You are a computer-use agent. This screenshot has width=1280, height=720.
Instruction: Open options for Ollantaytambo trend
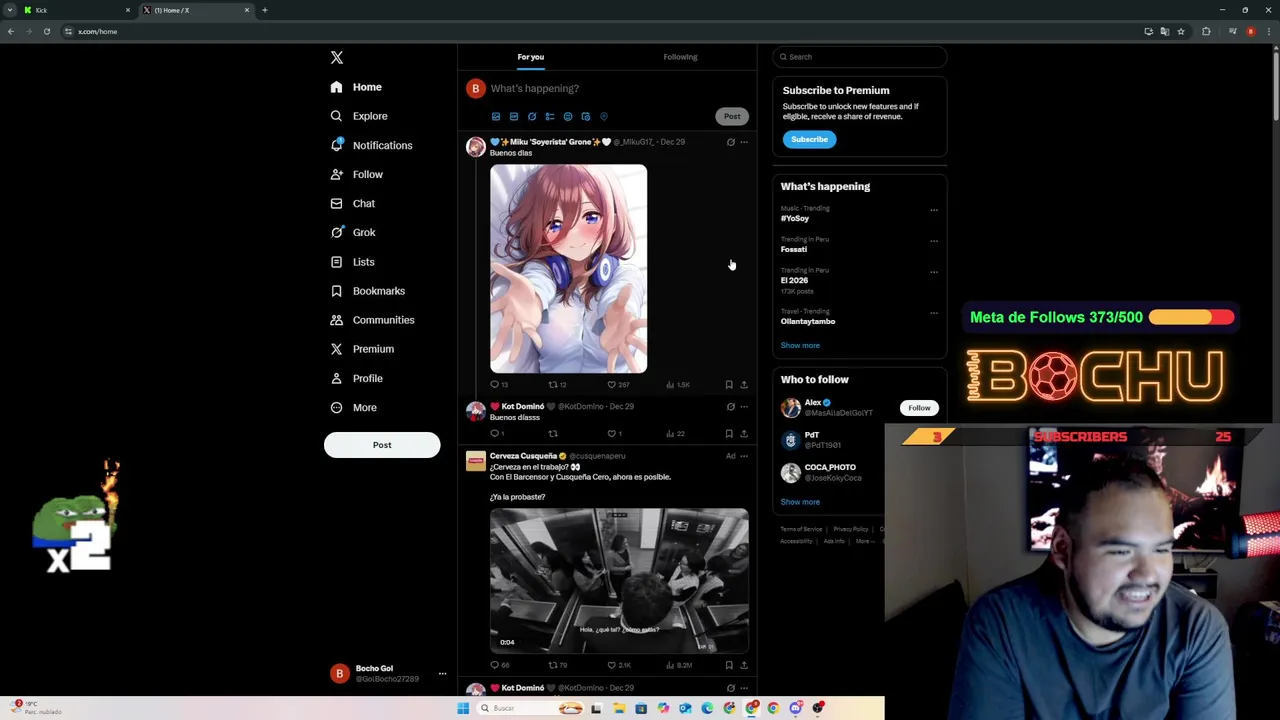(x=934, y=313)
